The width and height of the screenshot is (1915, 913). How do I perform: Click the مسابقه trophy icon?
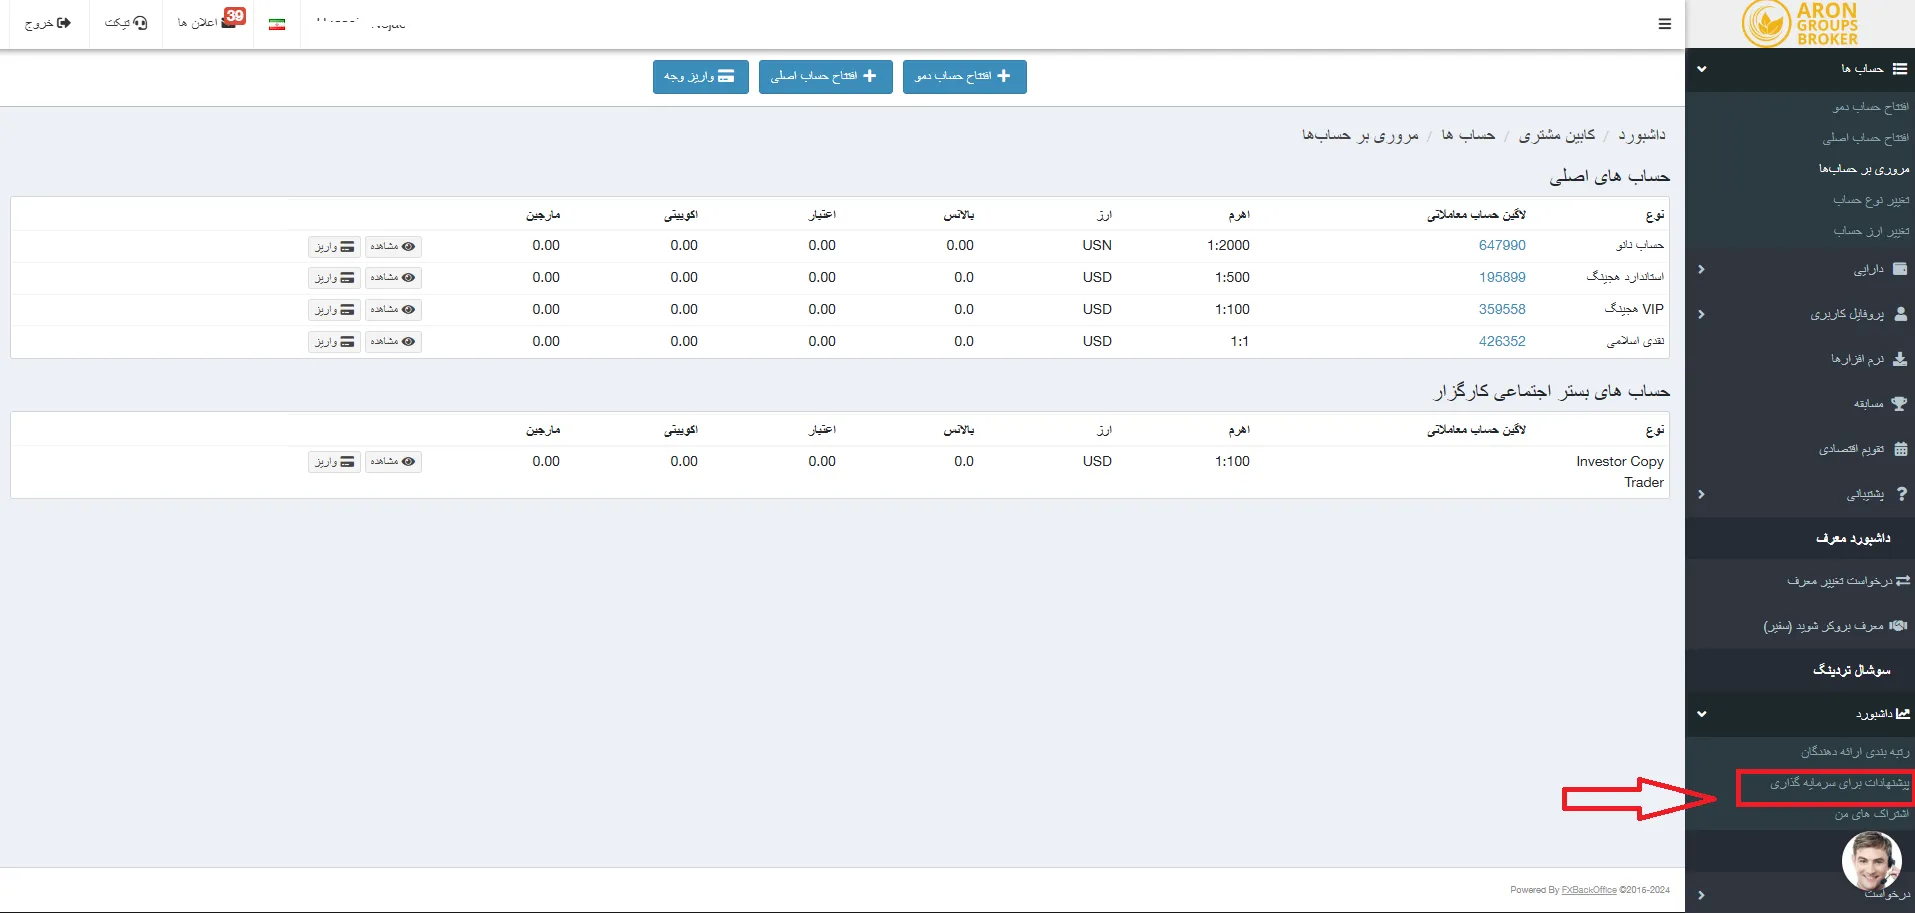[1900, 404]
